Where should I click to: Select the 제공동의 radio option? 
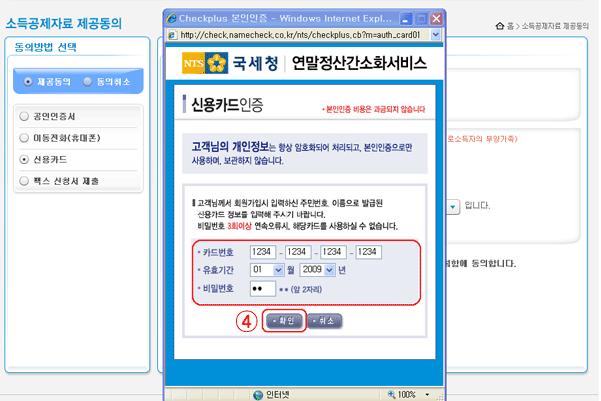pos(28,82)
